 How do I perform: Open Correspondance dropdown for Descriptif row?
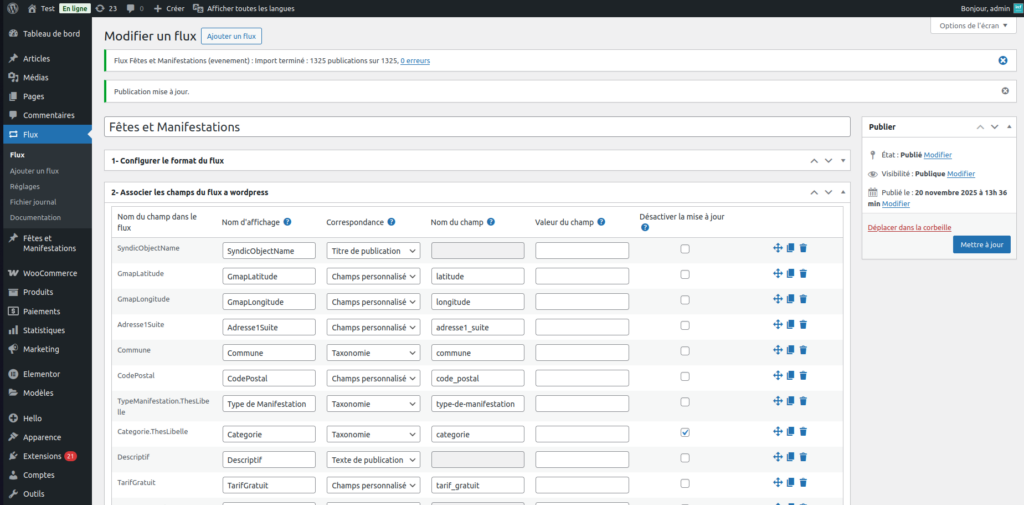point(373,460)
